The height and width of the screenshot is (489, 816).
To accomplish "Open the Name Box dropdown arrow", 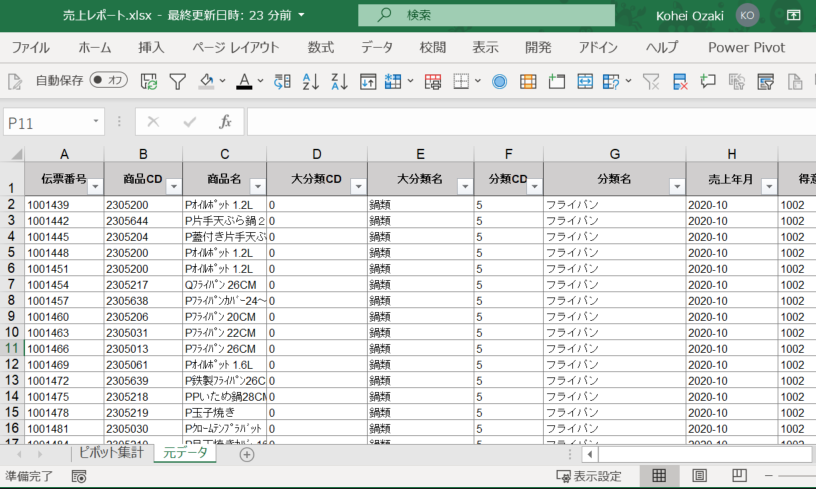I will click(96, 121).
